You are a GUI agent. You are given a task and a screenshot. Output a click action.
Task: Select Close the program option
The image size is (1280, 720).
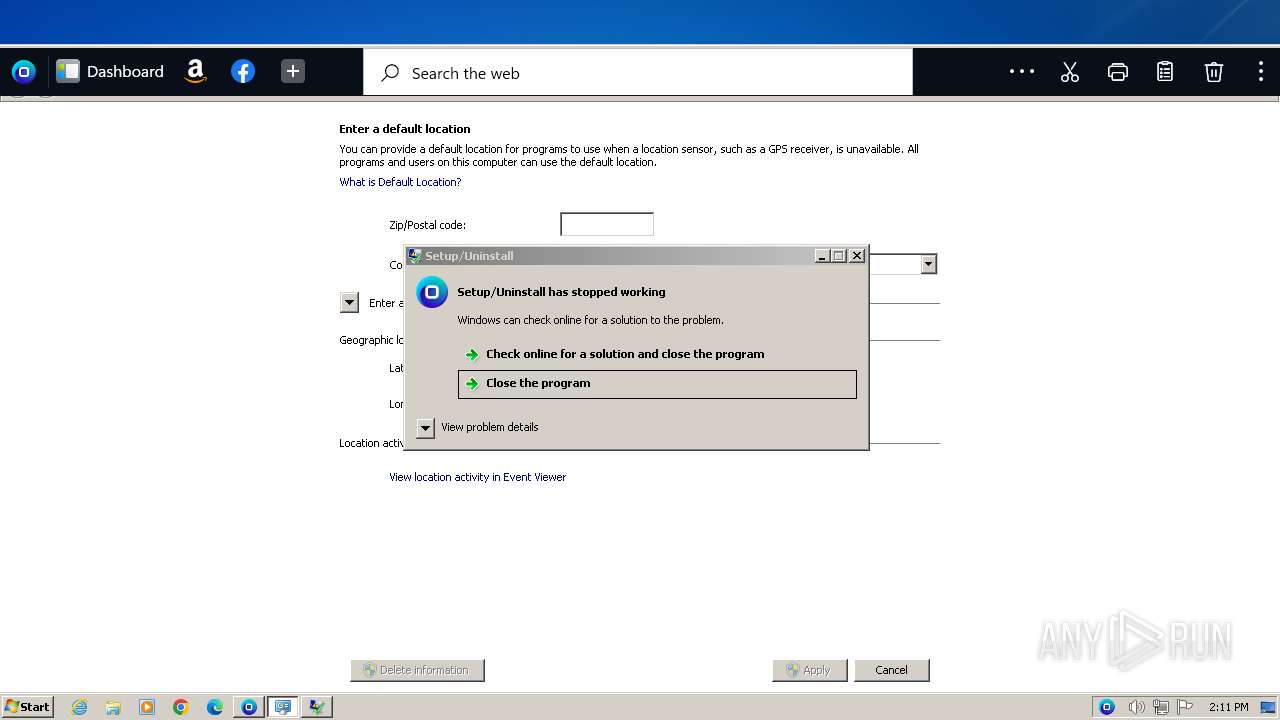657,384
